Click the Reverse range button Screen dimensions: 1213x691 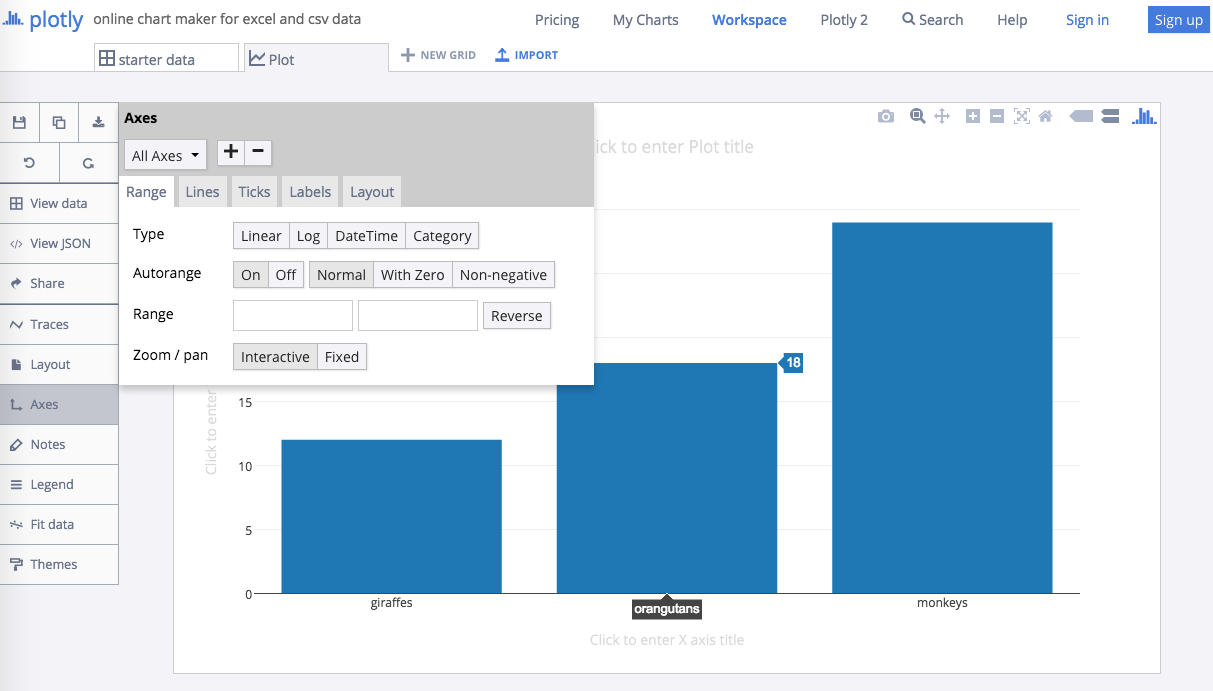tap(516, 315)
